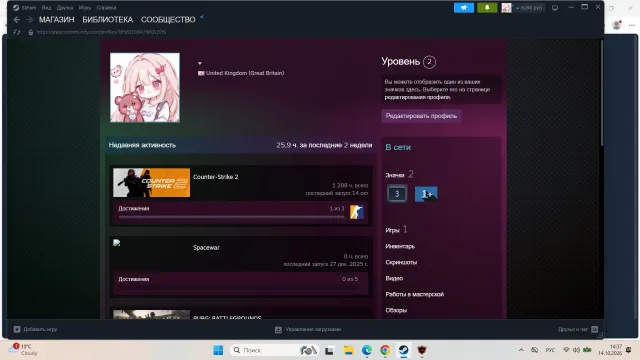
Task: Open the clock and date in tray
Action: pos(610,350)
